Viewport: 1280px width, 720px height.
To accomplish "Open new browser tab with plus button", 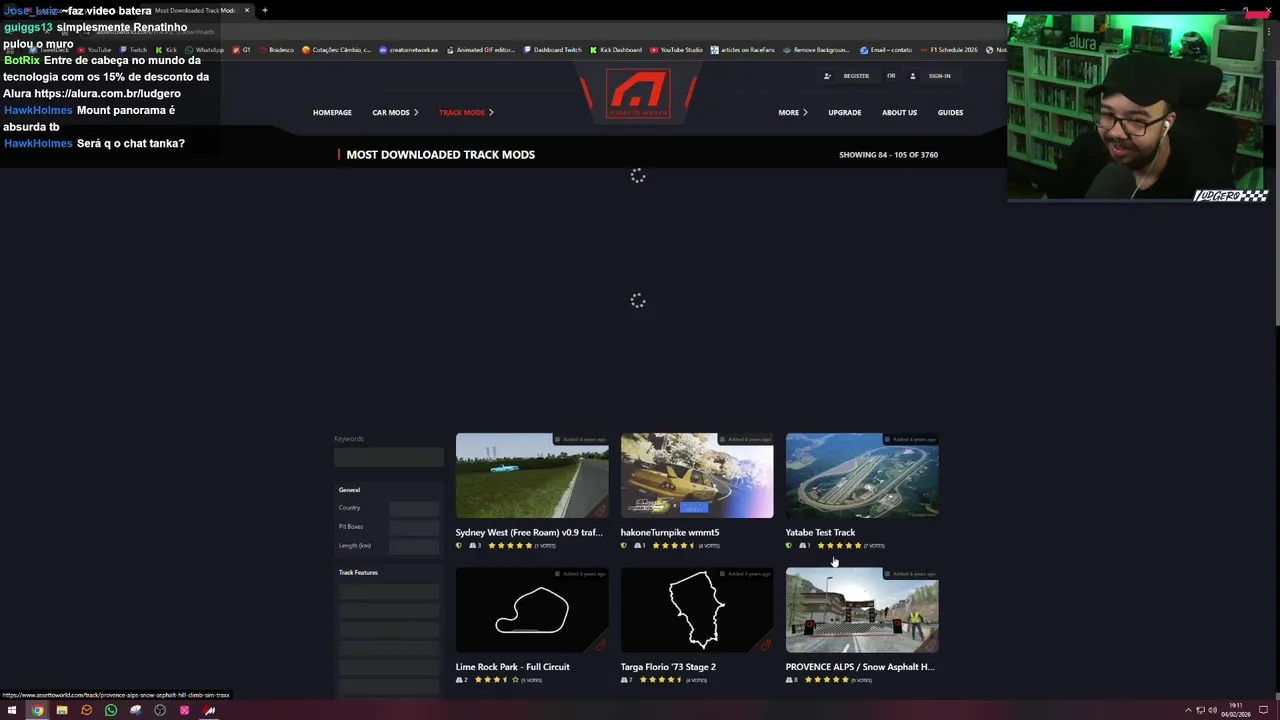I will tap(265, 10).
